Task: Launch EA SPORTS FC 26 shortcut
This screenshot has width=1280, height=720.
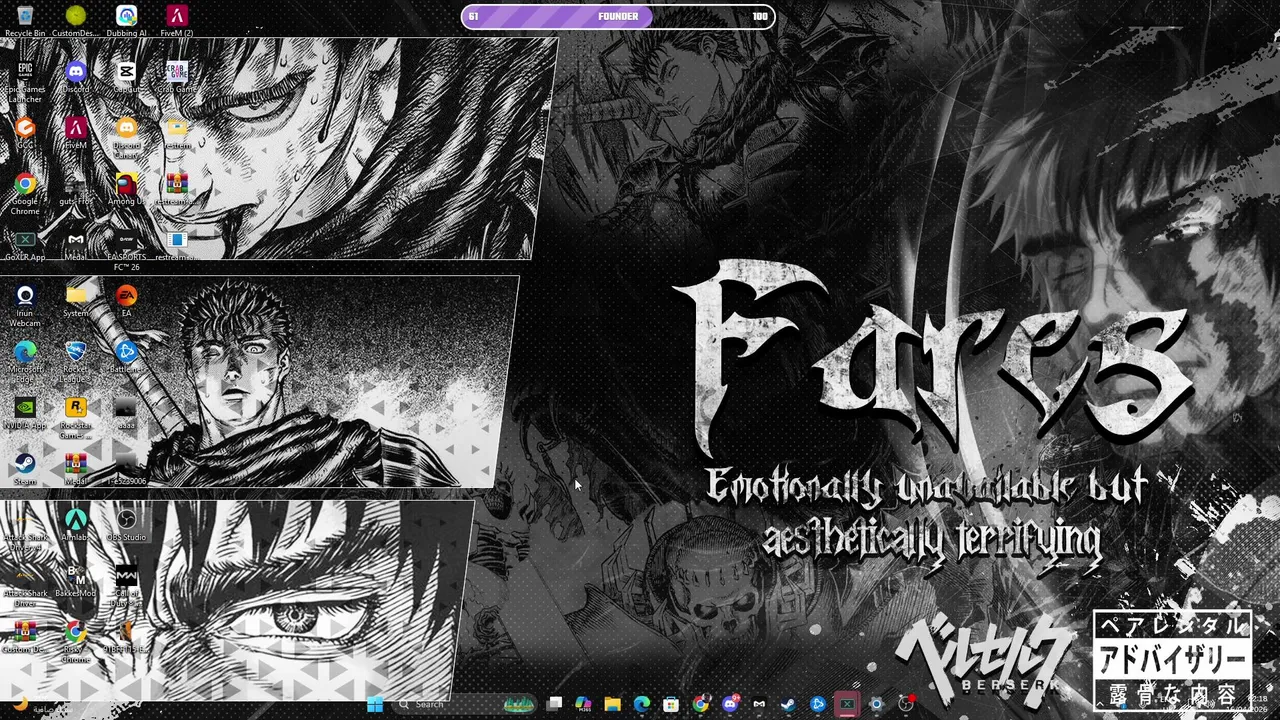Action: [126, 249]
